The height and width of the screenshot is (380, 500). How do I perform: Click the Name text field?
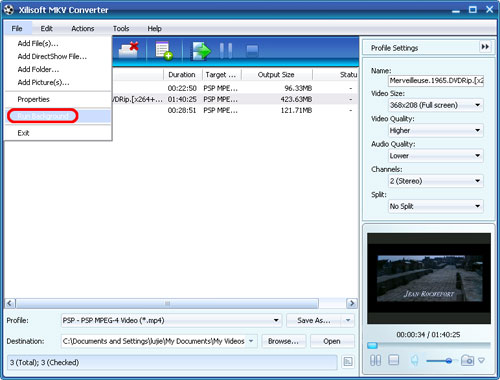pyautogui.click(x=436, y=80)
